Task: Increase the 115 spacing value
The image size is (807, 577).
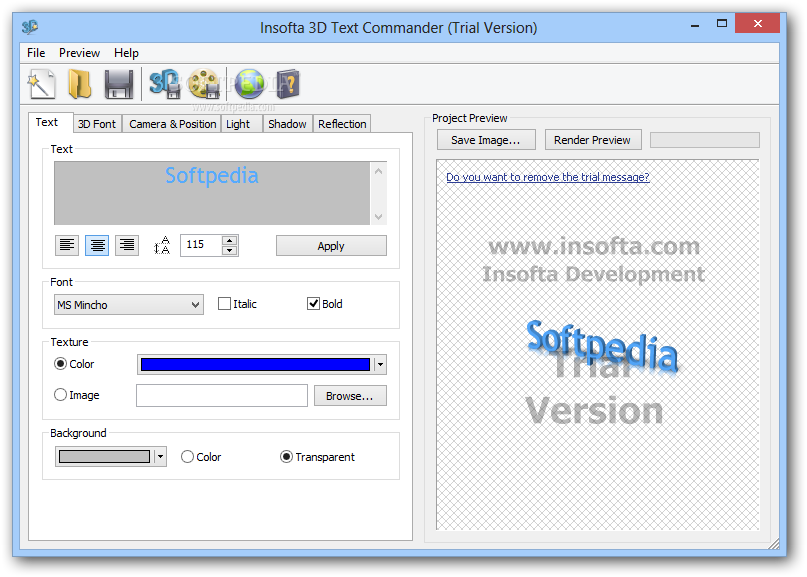Action: (x=230, y=240)
